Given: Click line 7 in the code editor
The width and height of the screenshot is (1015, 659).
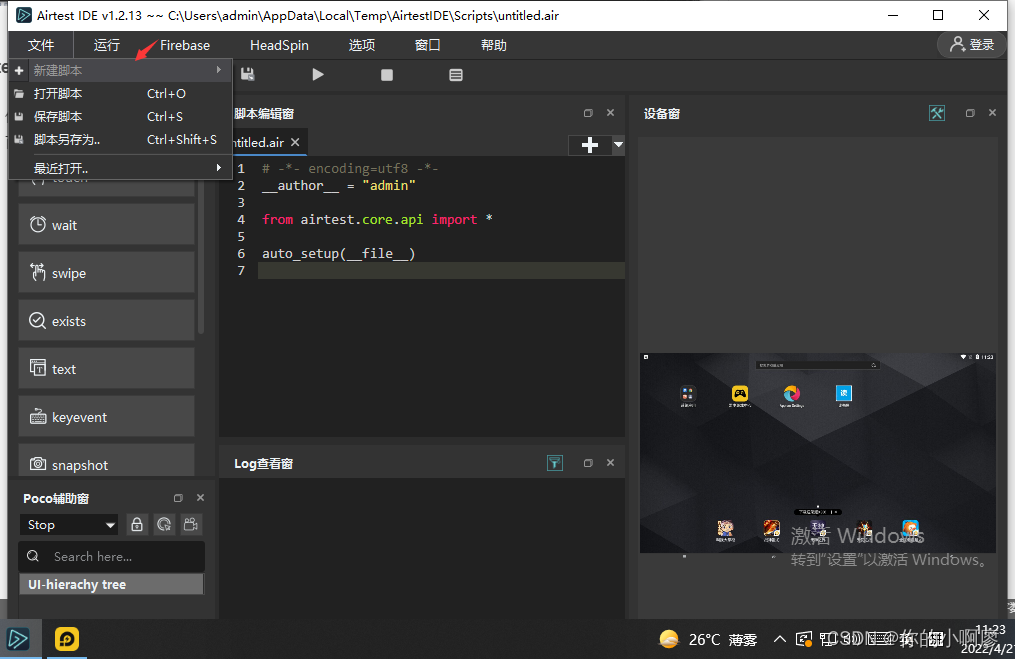Looking at the screenshot, I should tap(441, 271).
